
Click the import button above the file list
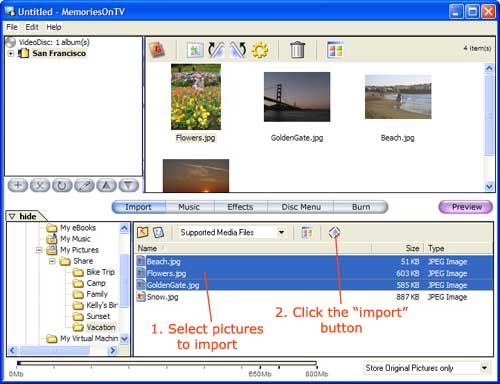point(334,232)
